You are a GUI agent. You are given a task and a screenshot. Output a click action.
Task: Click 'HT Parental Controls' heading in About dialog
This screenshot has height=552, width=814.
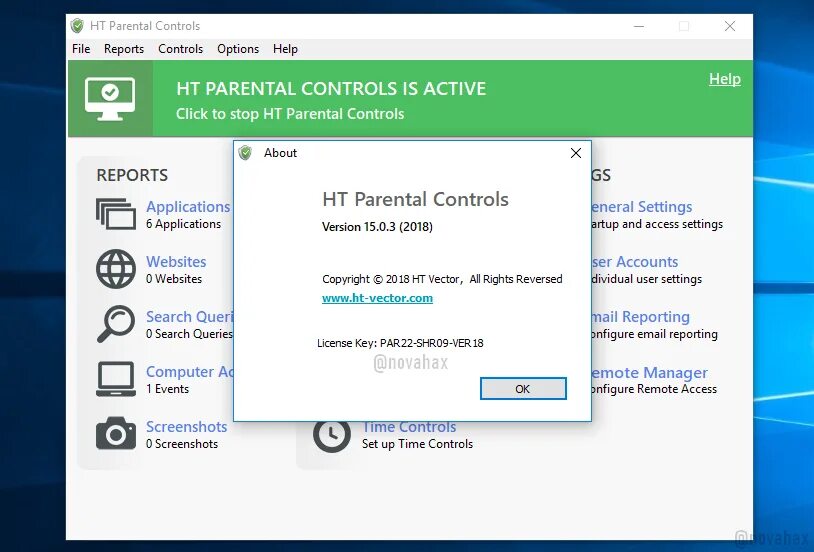(415, 199)
